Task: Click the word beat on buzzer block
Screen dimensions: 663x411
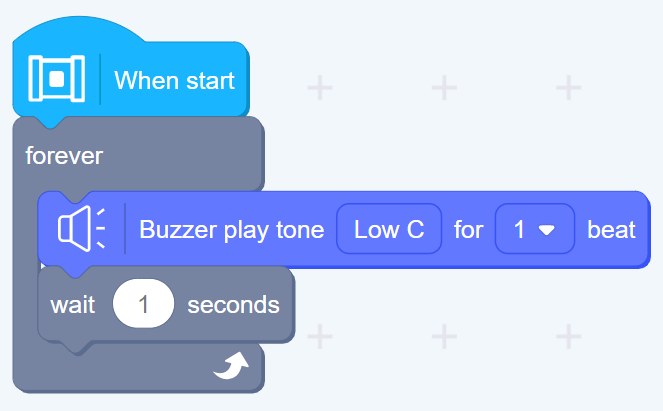Action: (x=611, y=230)
